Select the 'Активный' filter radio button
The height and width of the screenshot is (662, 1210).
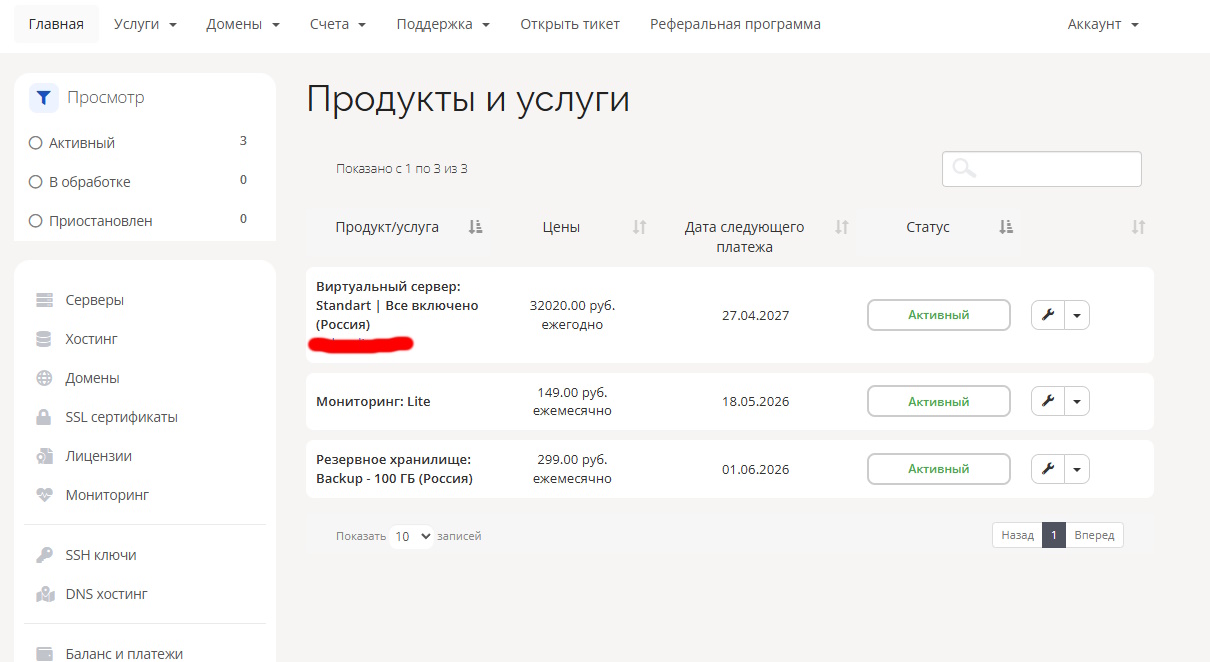click(36, 143)
